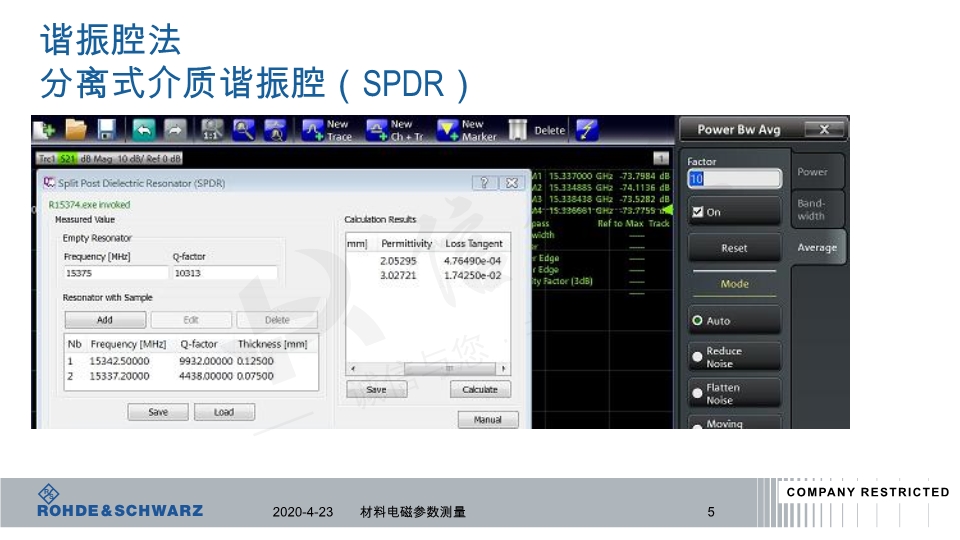This screenshot has width=960, height=540.
Task: Select Flatten Noise averaging mode
Action: click(x=698, y=394)
